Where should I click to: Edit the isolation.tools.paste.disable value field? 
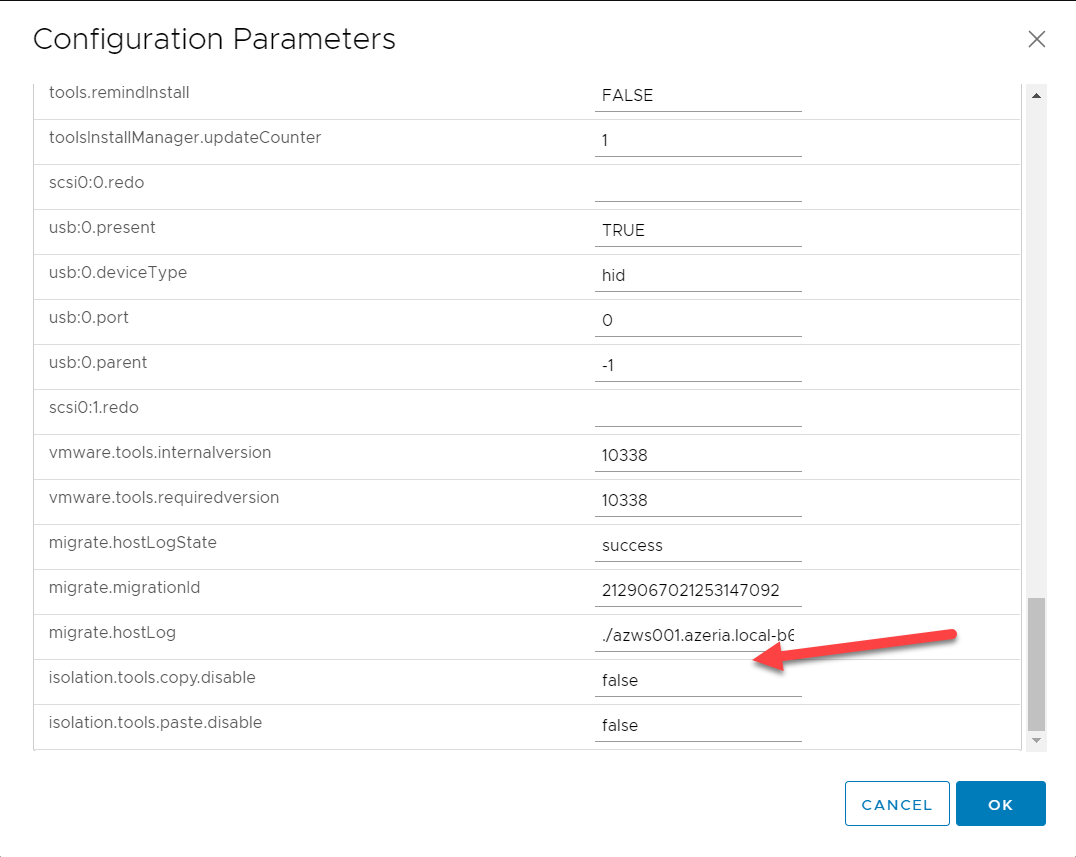point(698,725)
